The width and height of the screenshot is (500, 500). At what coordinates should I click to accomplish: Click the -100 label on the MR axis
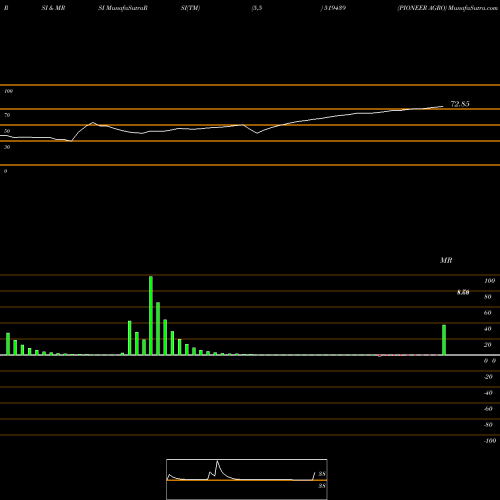click(x=490, y=441)
